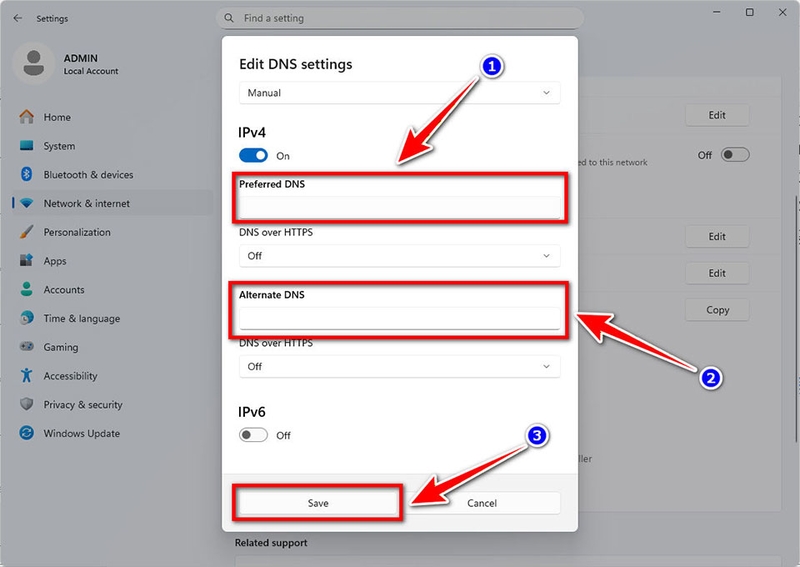Screen dimensions: 800x567
Task: Click the Copy button behind dialog
Action: (717, 310)
